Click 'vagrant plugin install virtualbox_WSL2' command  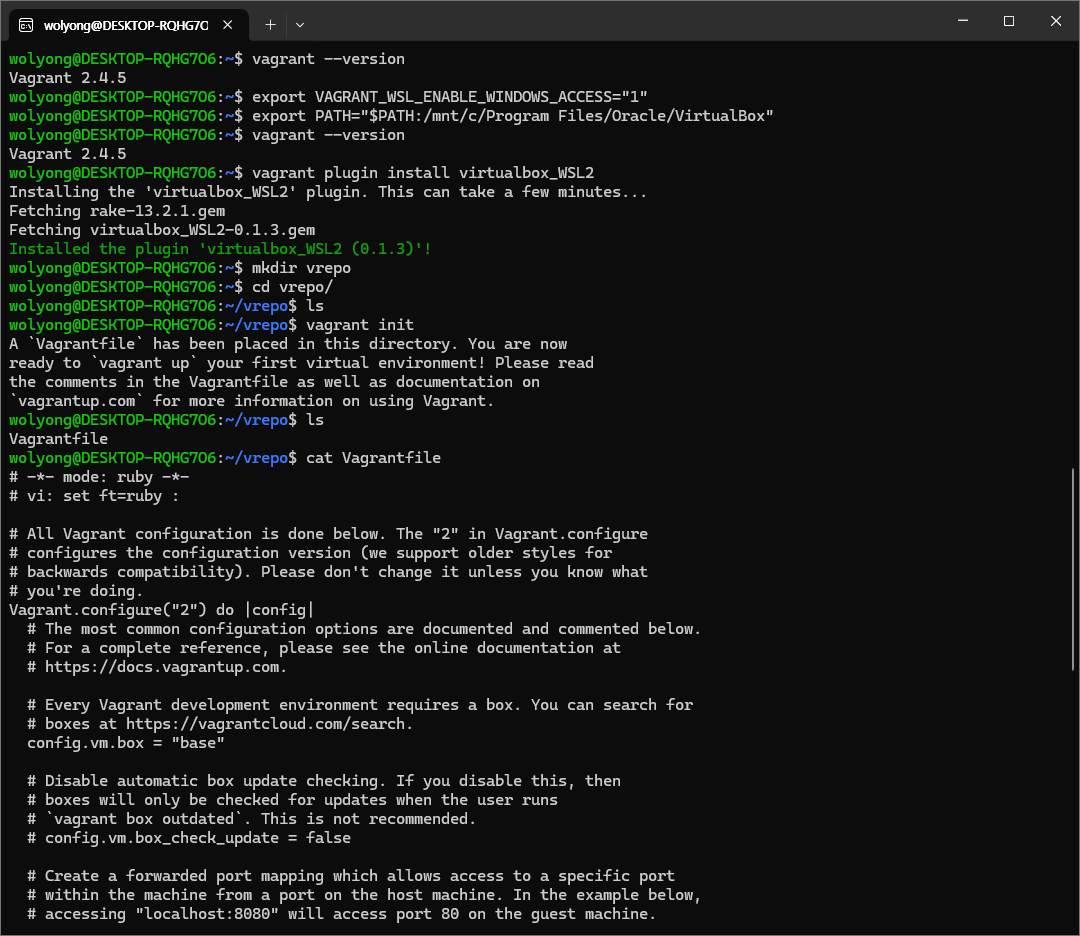[423, 173]
